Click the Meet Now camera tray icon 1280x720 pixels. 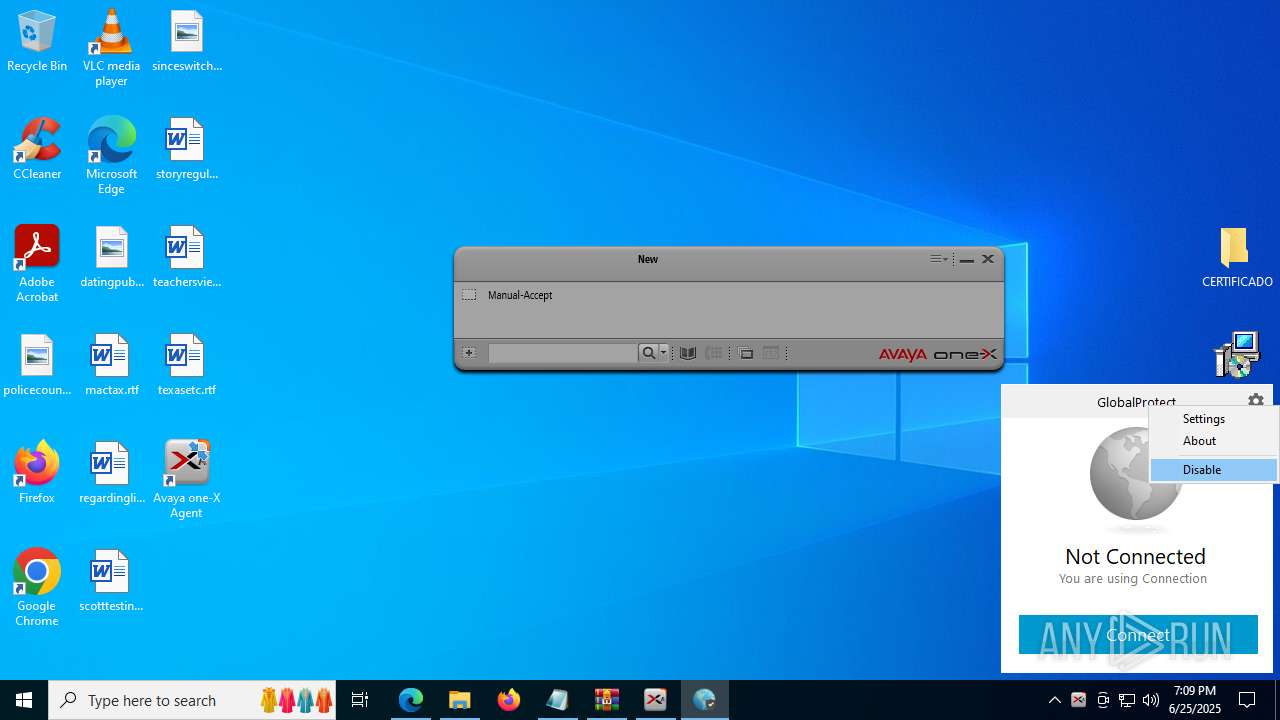point(1103,700)
